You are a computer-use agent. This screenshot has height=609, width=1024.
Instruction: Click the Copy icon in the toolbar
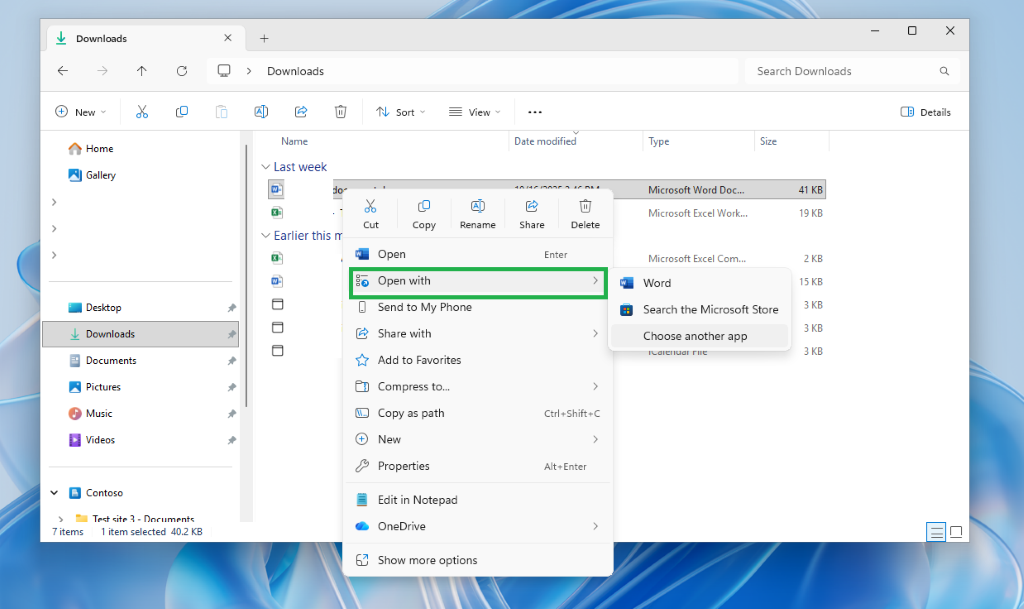pos(182,112)
